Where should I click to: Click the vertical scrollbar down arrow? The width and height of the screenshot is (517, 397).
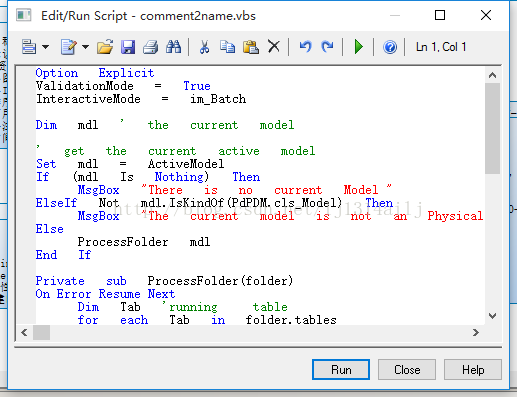click(x=492, y=315)
